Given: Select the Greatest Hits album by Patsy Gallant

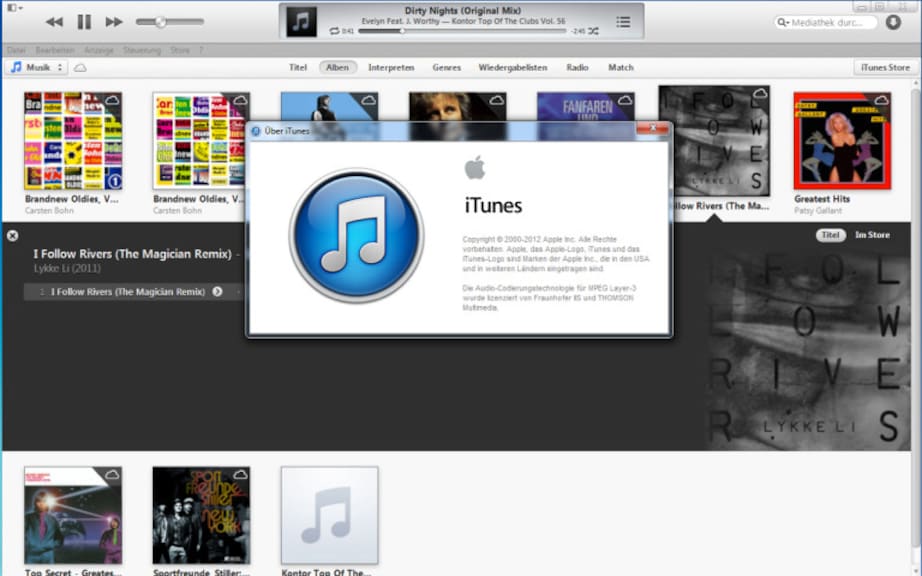Looking at the screenshot, I should (x=842, y=140).
